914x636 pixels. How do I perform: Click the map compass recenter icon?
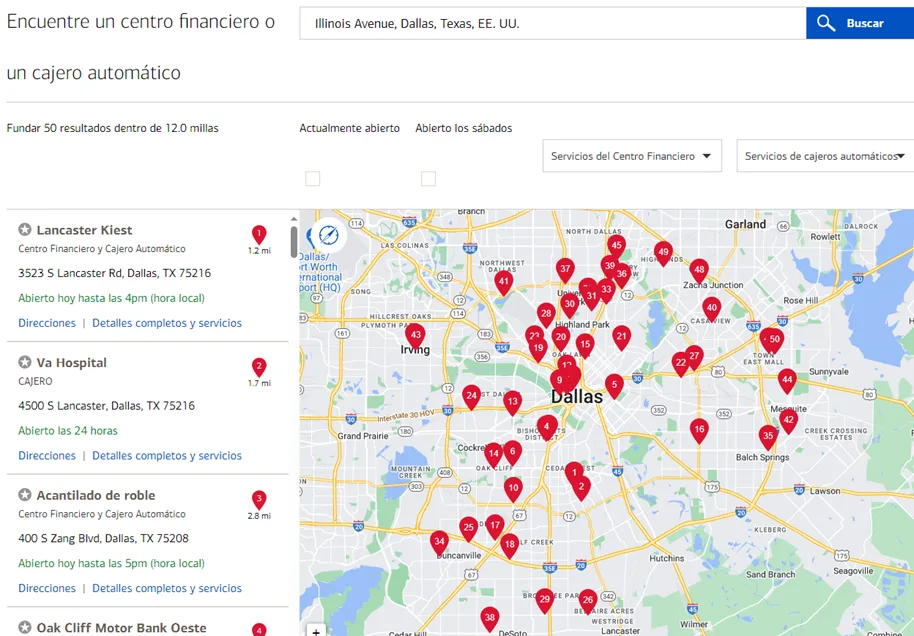(x=329, y=236)
